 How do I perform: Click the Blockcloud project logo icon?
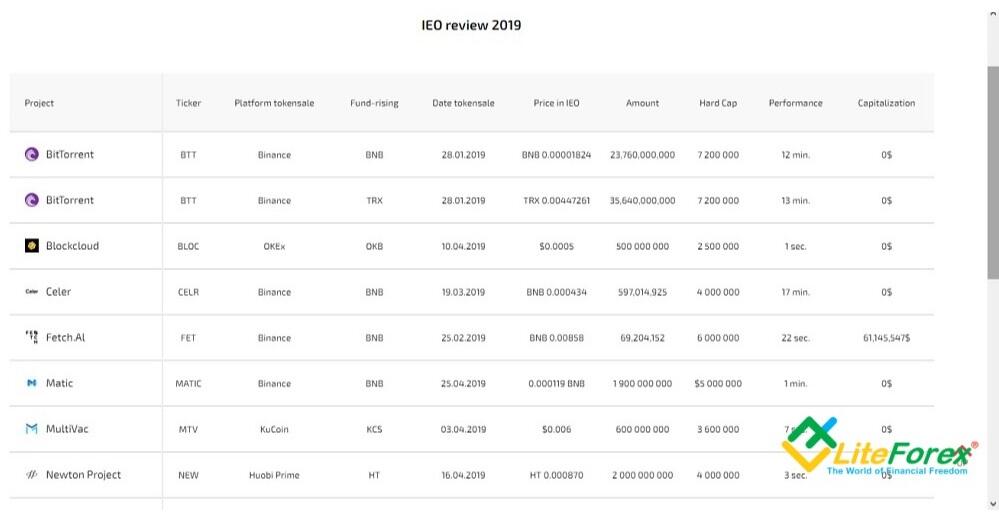pyautogui.click(x=31, y=246)
